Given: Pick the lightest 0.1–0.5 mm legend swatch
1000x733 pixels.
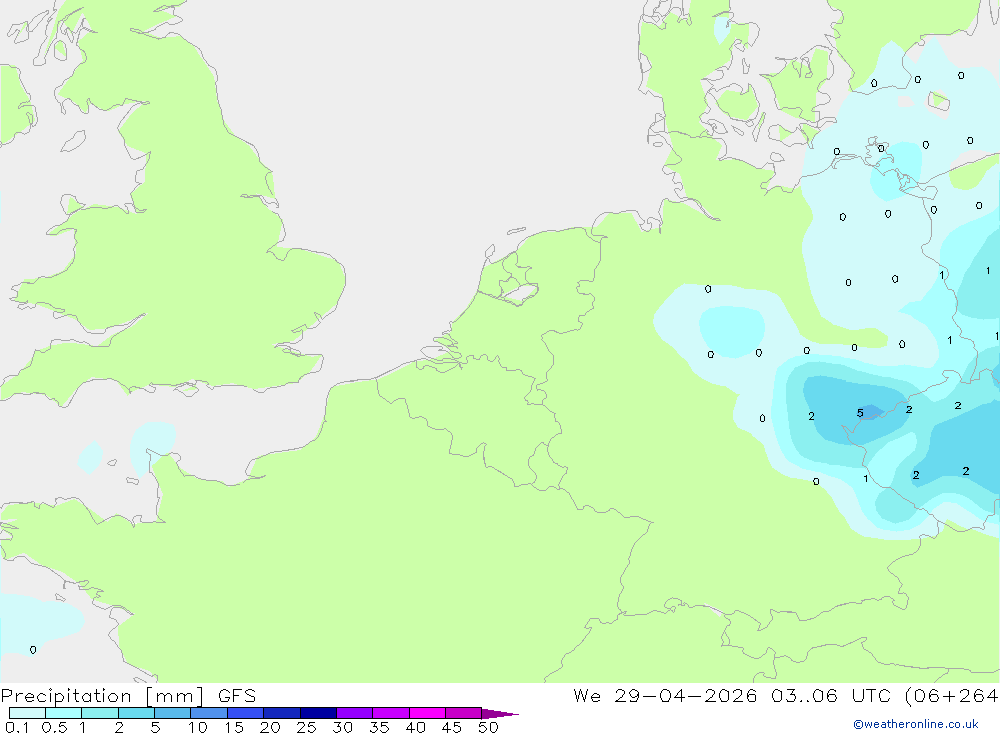Looking at the screenshot, I should tap(27, 713).
